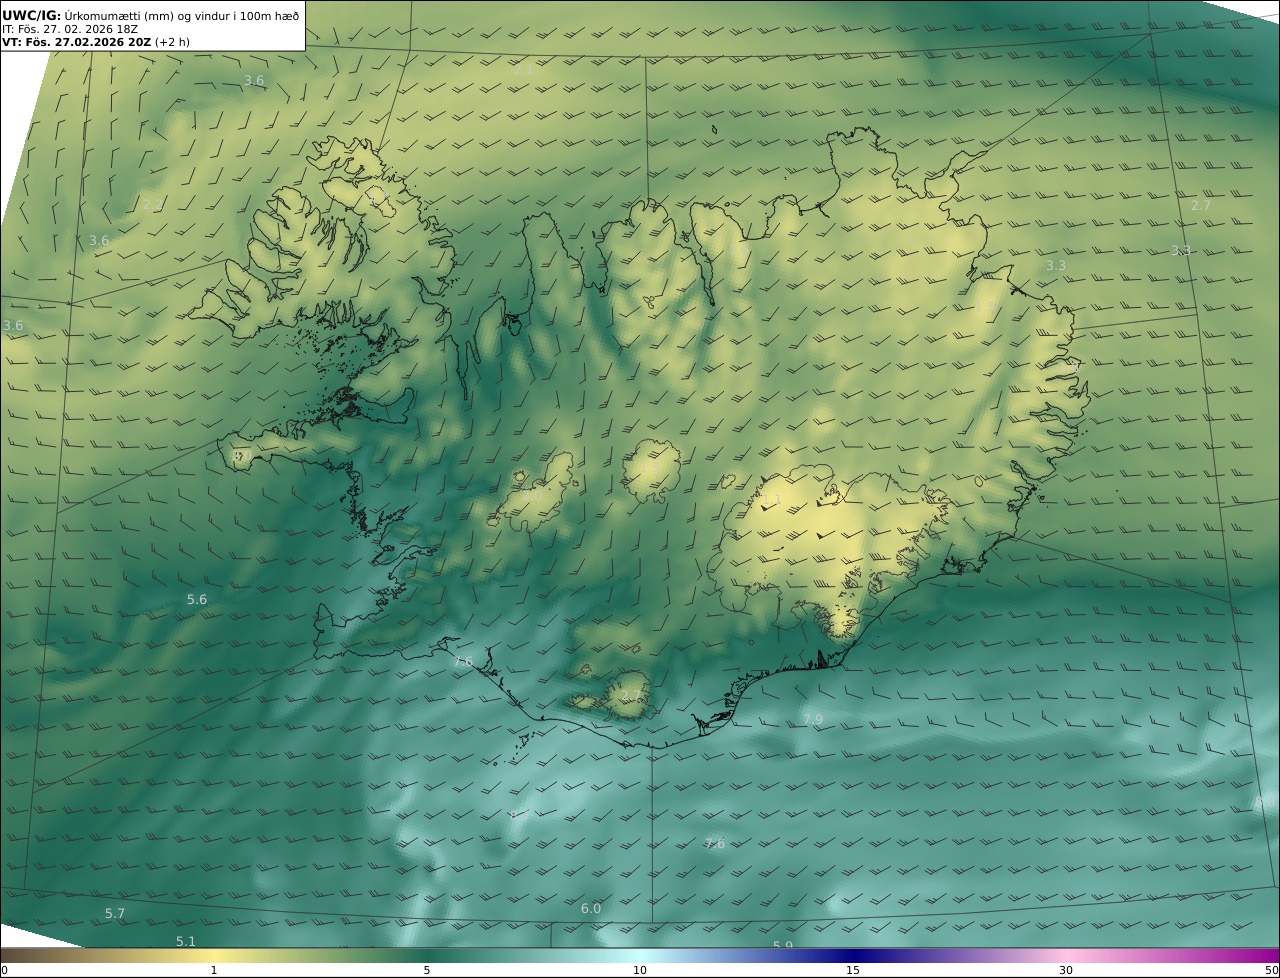Click the 2.2 value label on the map
The width and height of the screenshot is (1280, 978).
(x=152, y=205)
